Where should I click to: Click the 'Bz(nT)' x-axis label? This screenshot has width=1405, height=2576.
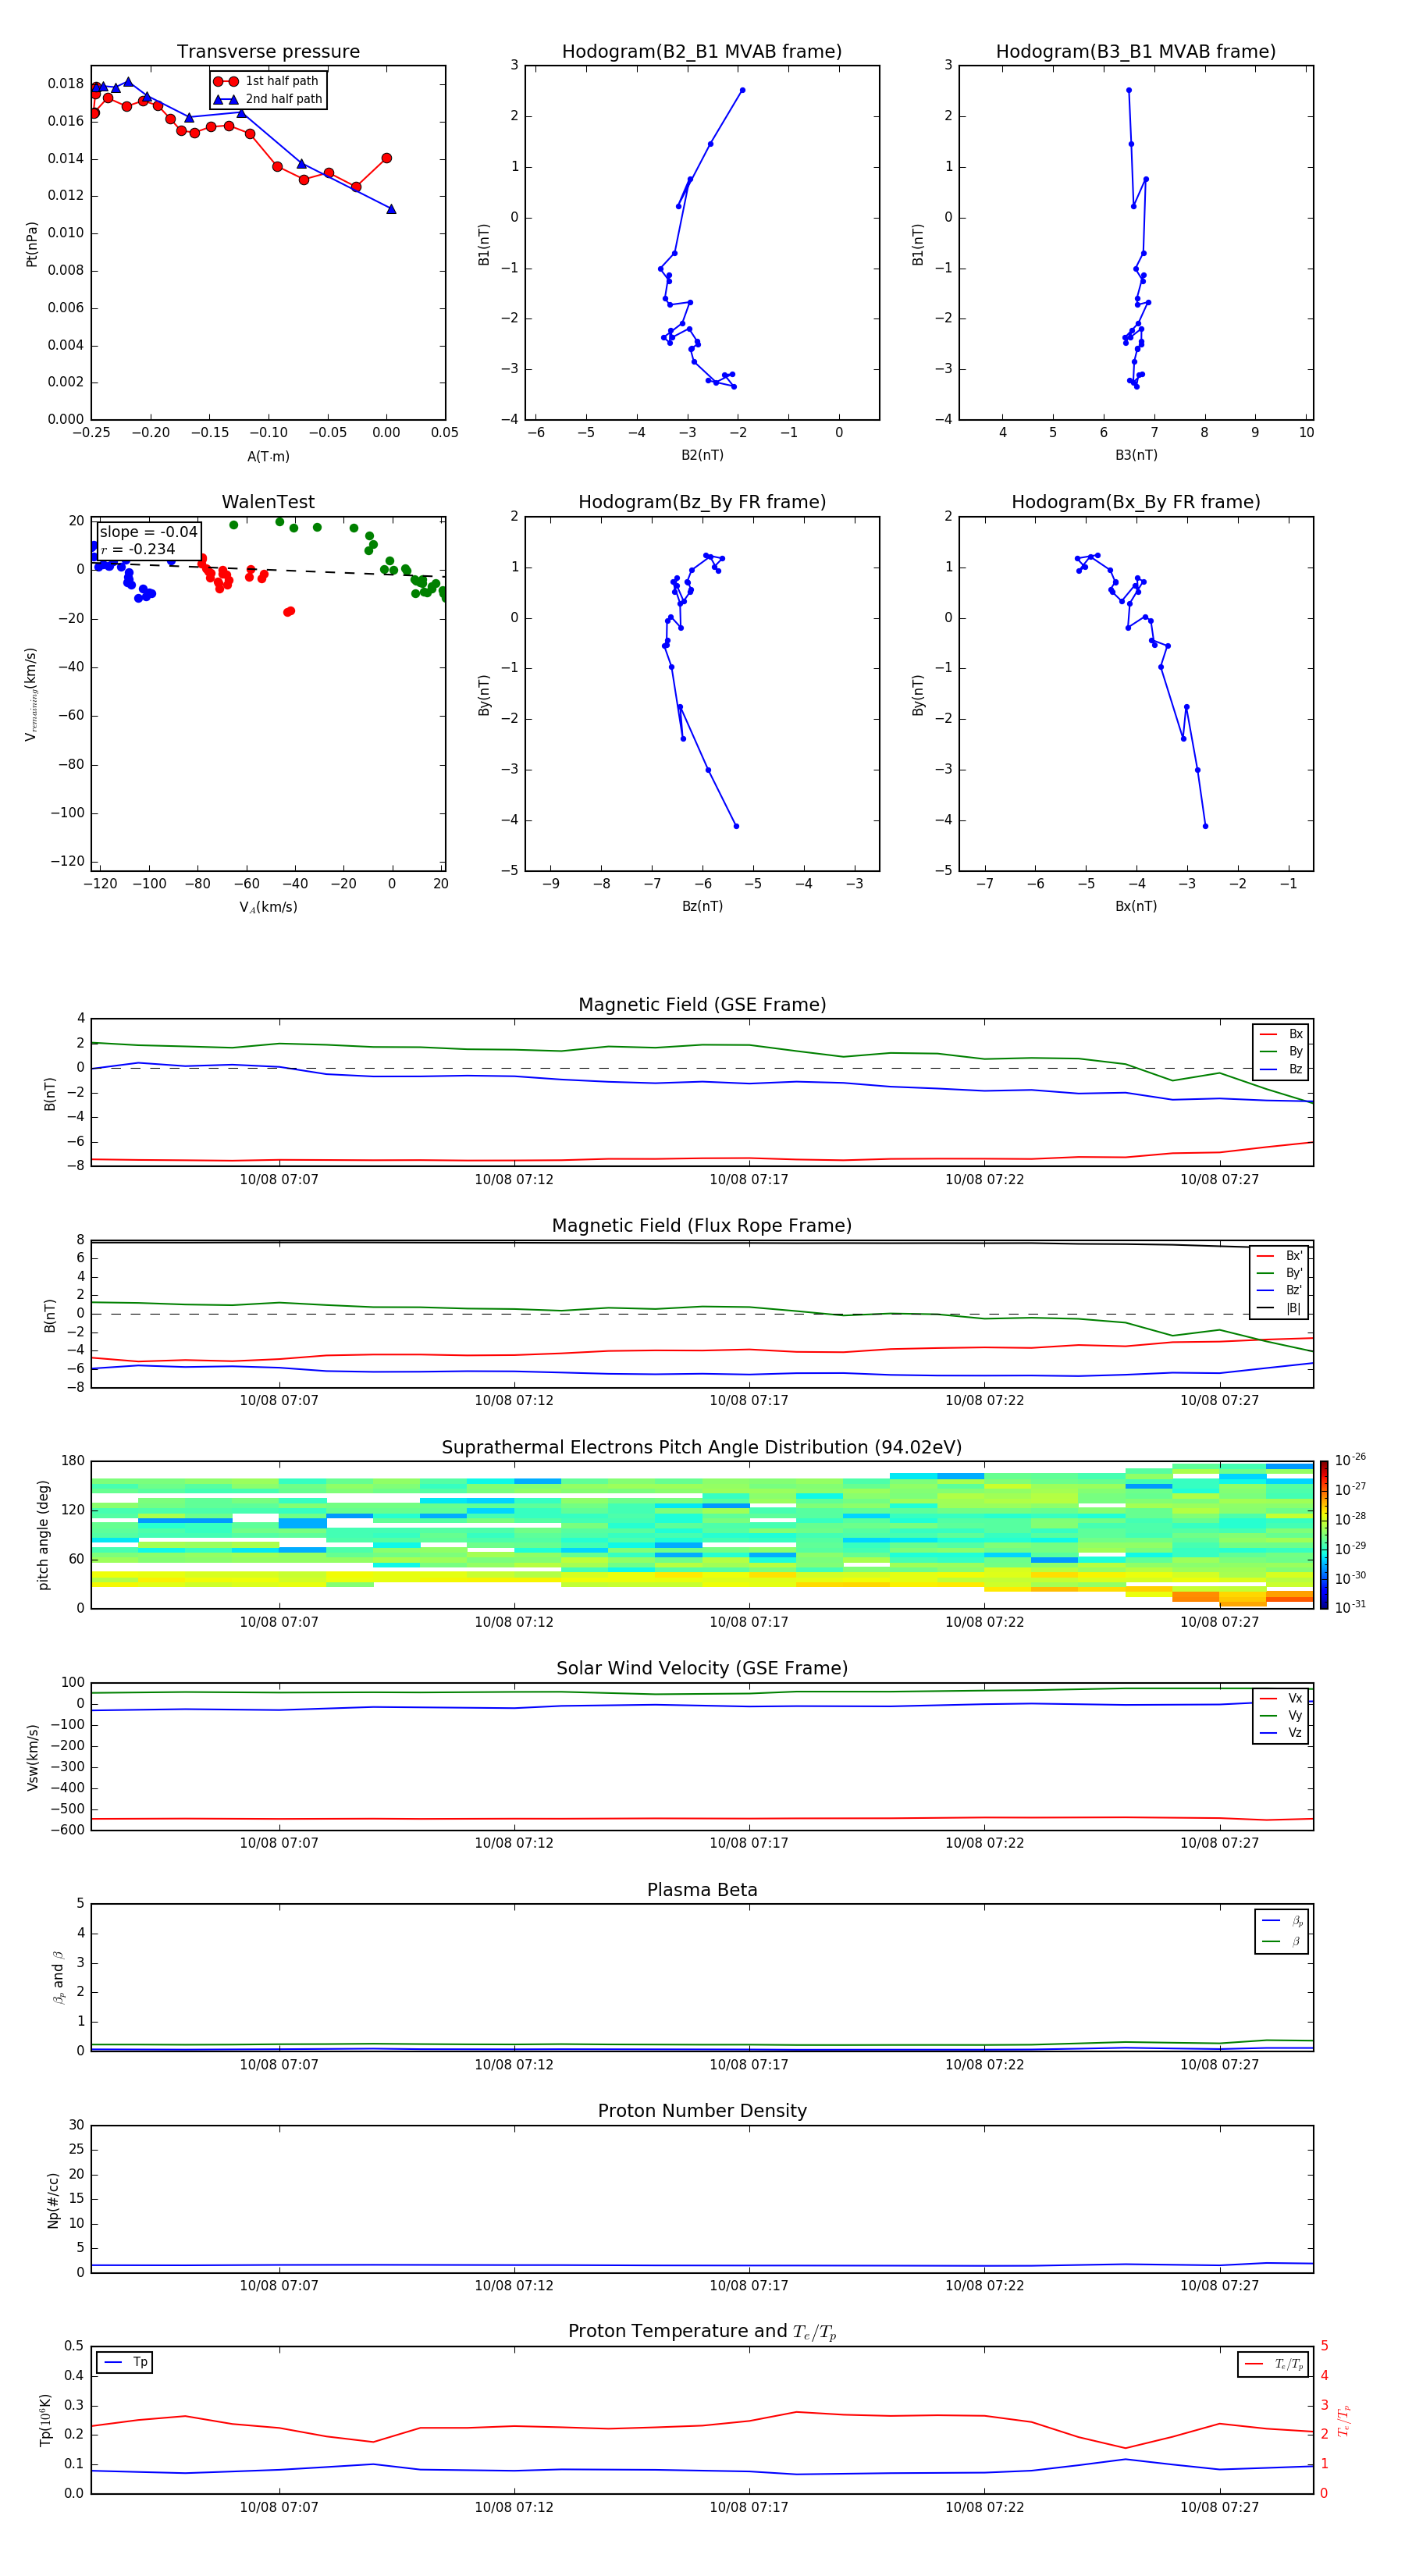[x=702, y=906]
